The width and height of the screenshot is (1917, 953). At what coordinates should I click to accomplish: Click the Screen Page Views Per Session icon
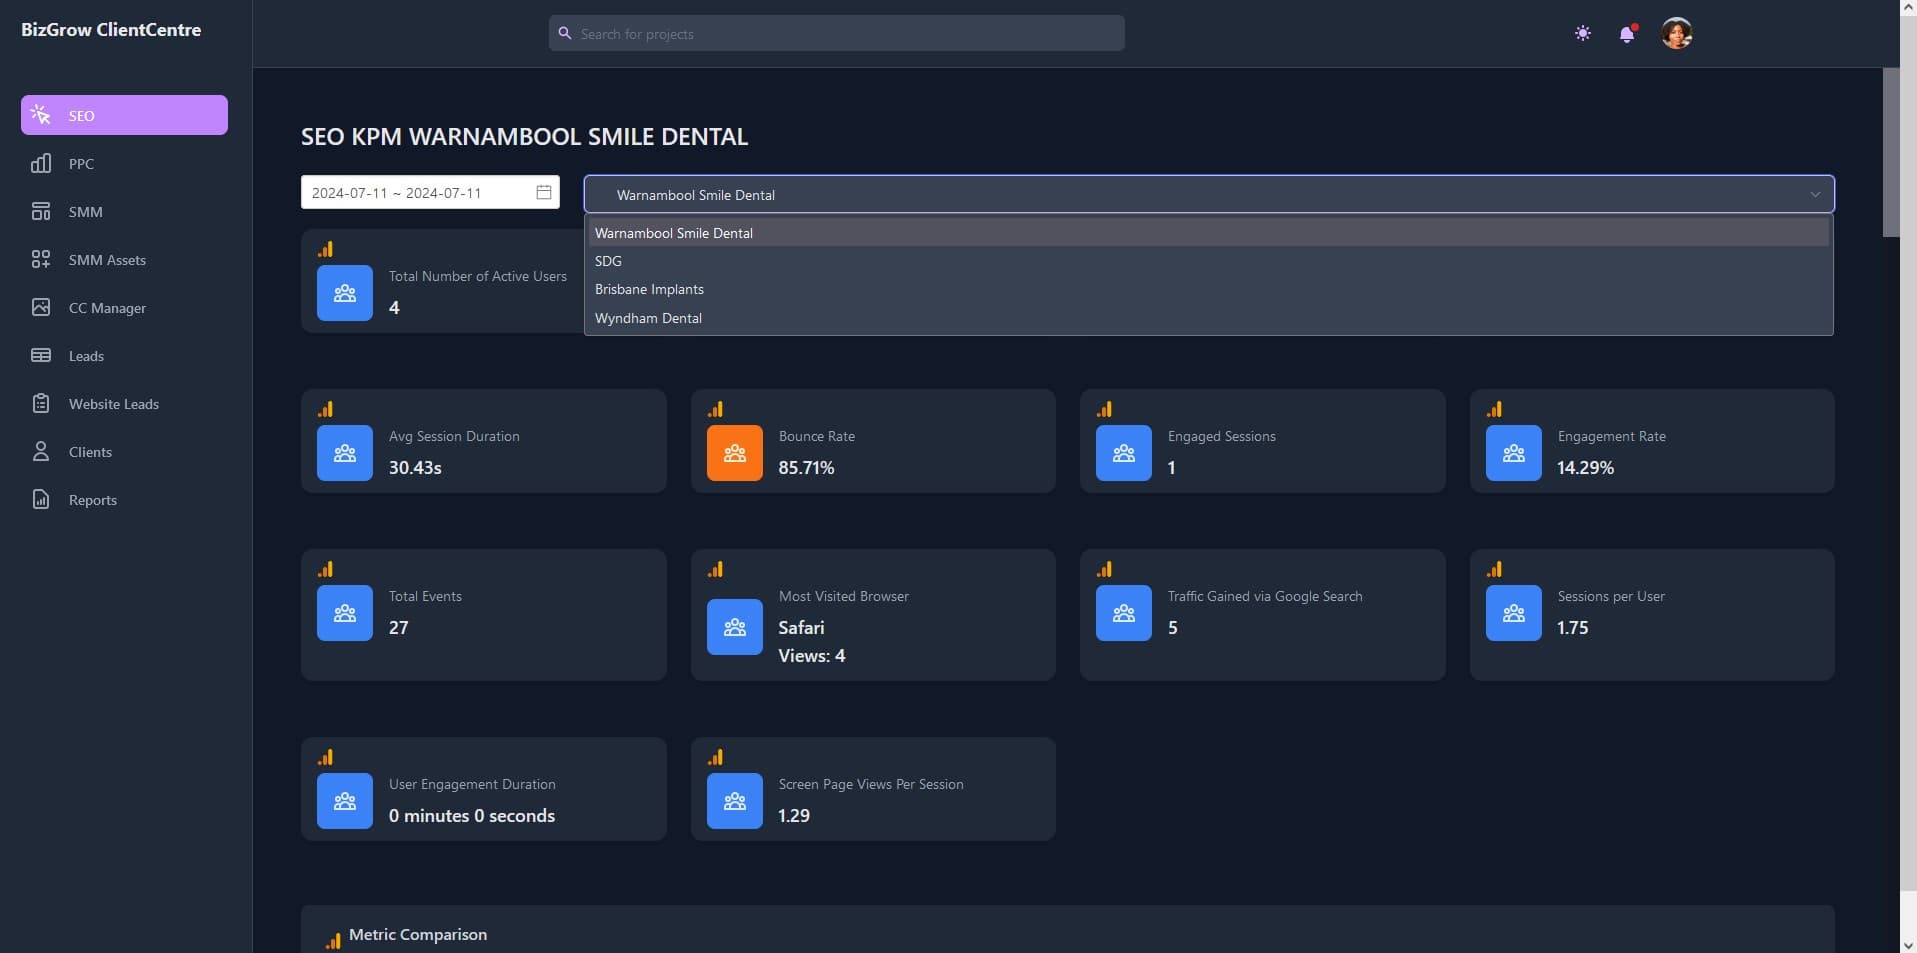click(735, 801)
